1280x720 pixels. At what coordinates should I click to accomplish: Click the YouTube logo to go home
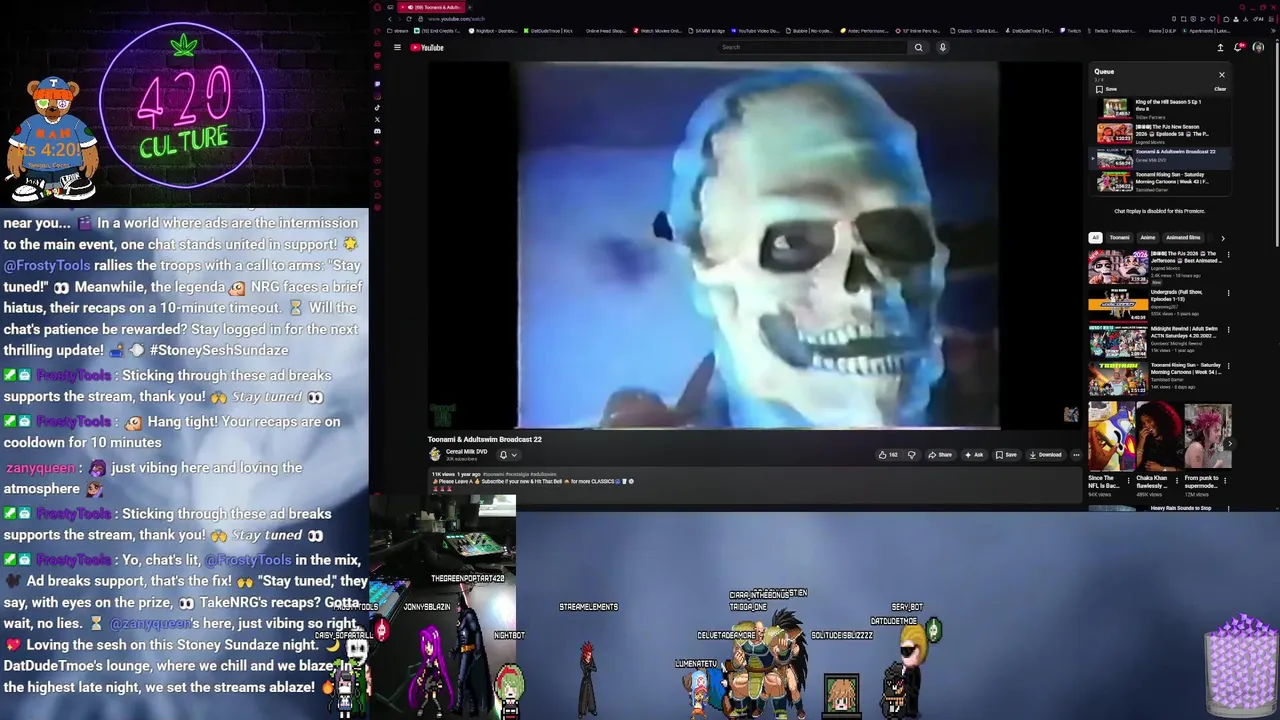pyautogui.click(x=427, y=47)
